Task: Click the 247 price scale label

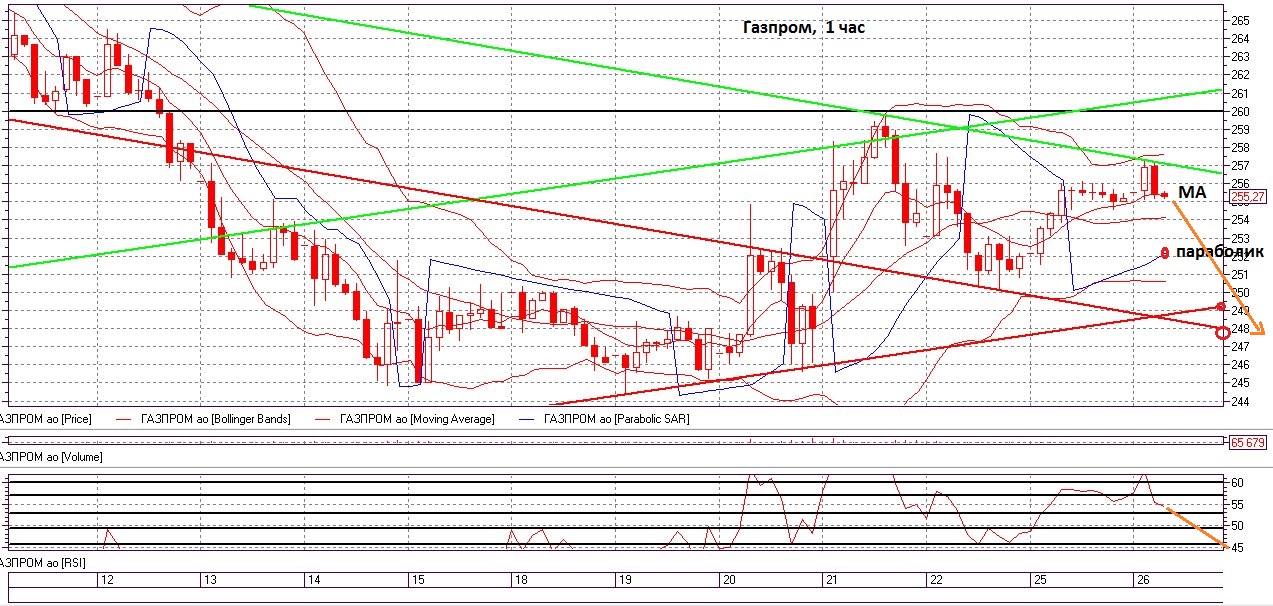Action: (1240, 347)
